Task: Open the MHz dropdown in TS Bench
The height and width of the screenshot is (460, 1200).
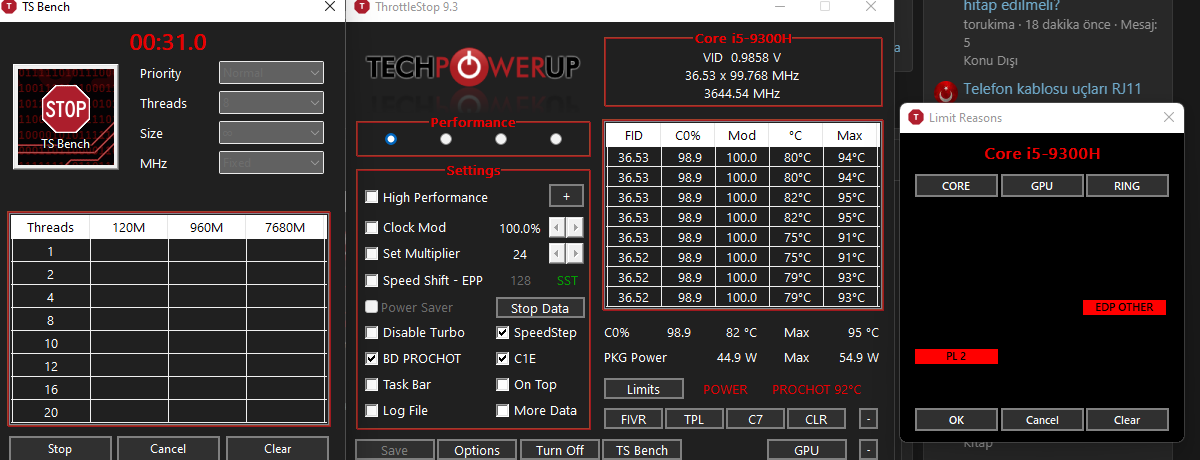Action: click(271, 163)
